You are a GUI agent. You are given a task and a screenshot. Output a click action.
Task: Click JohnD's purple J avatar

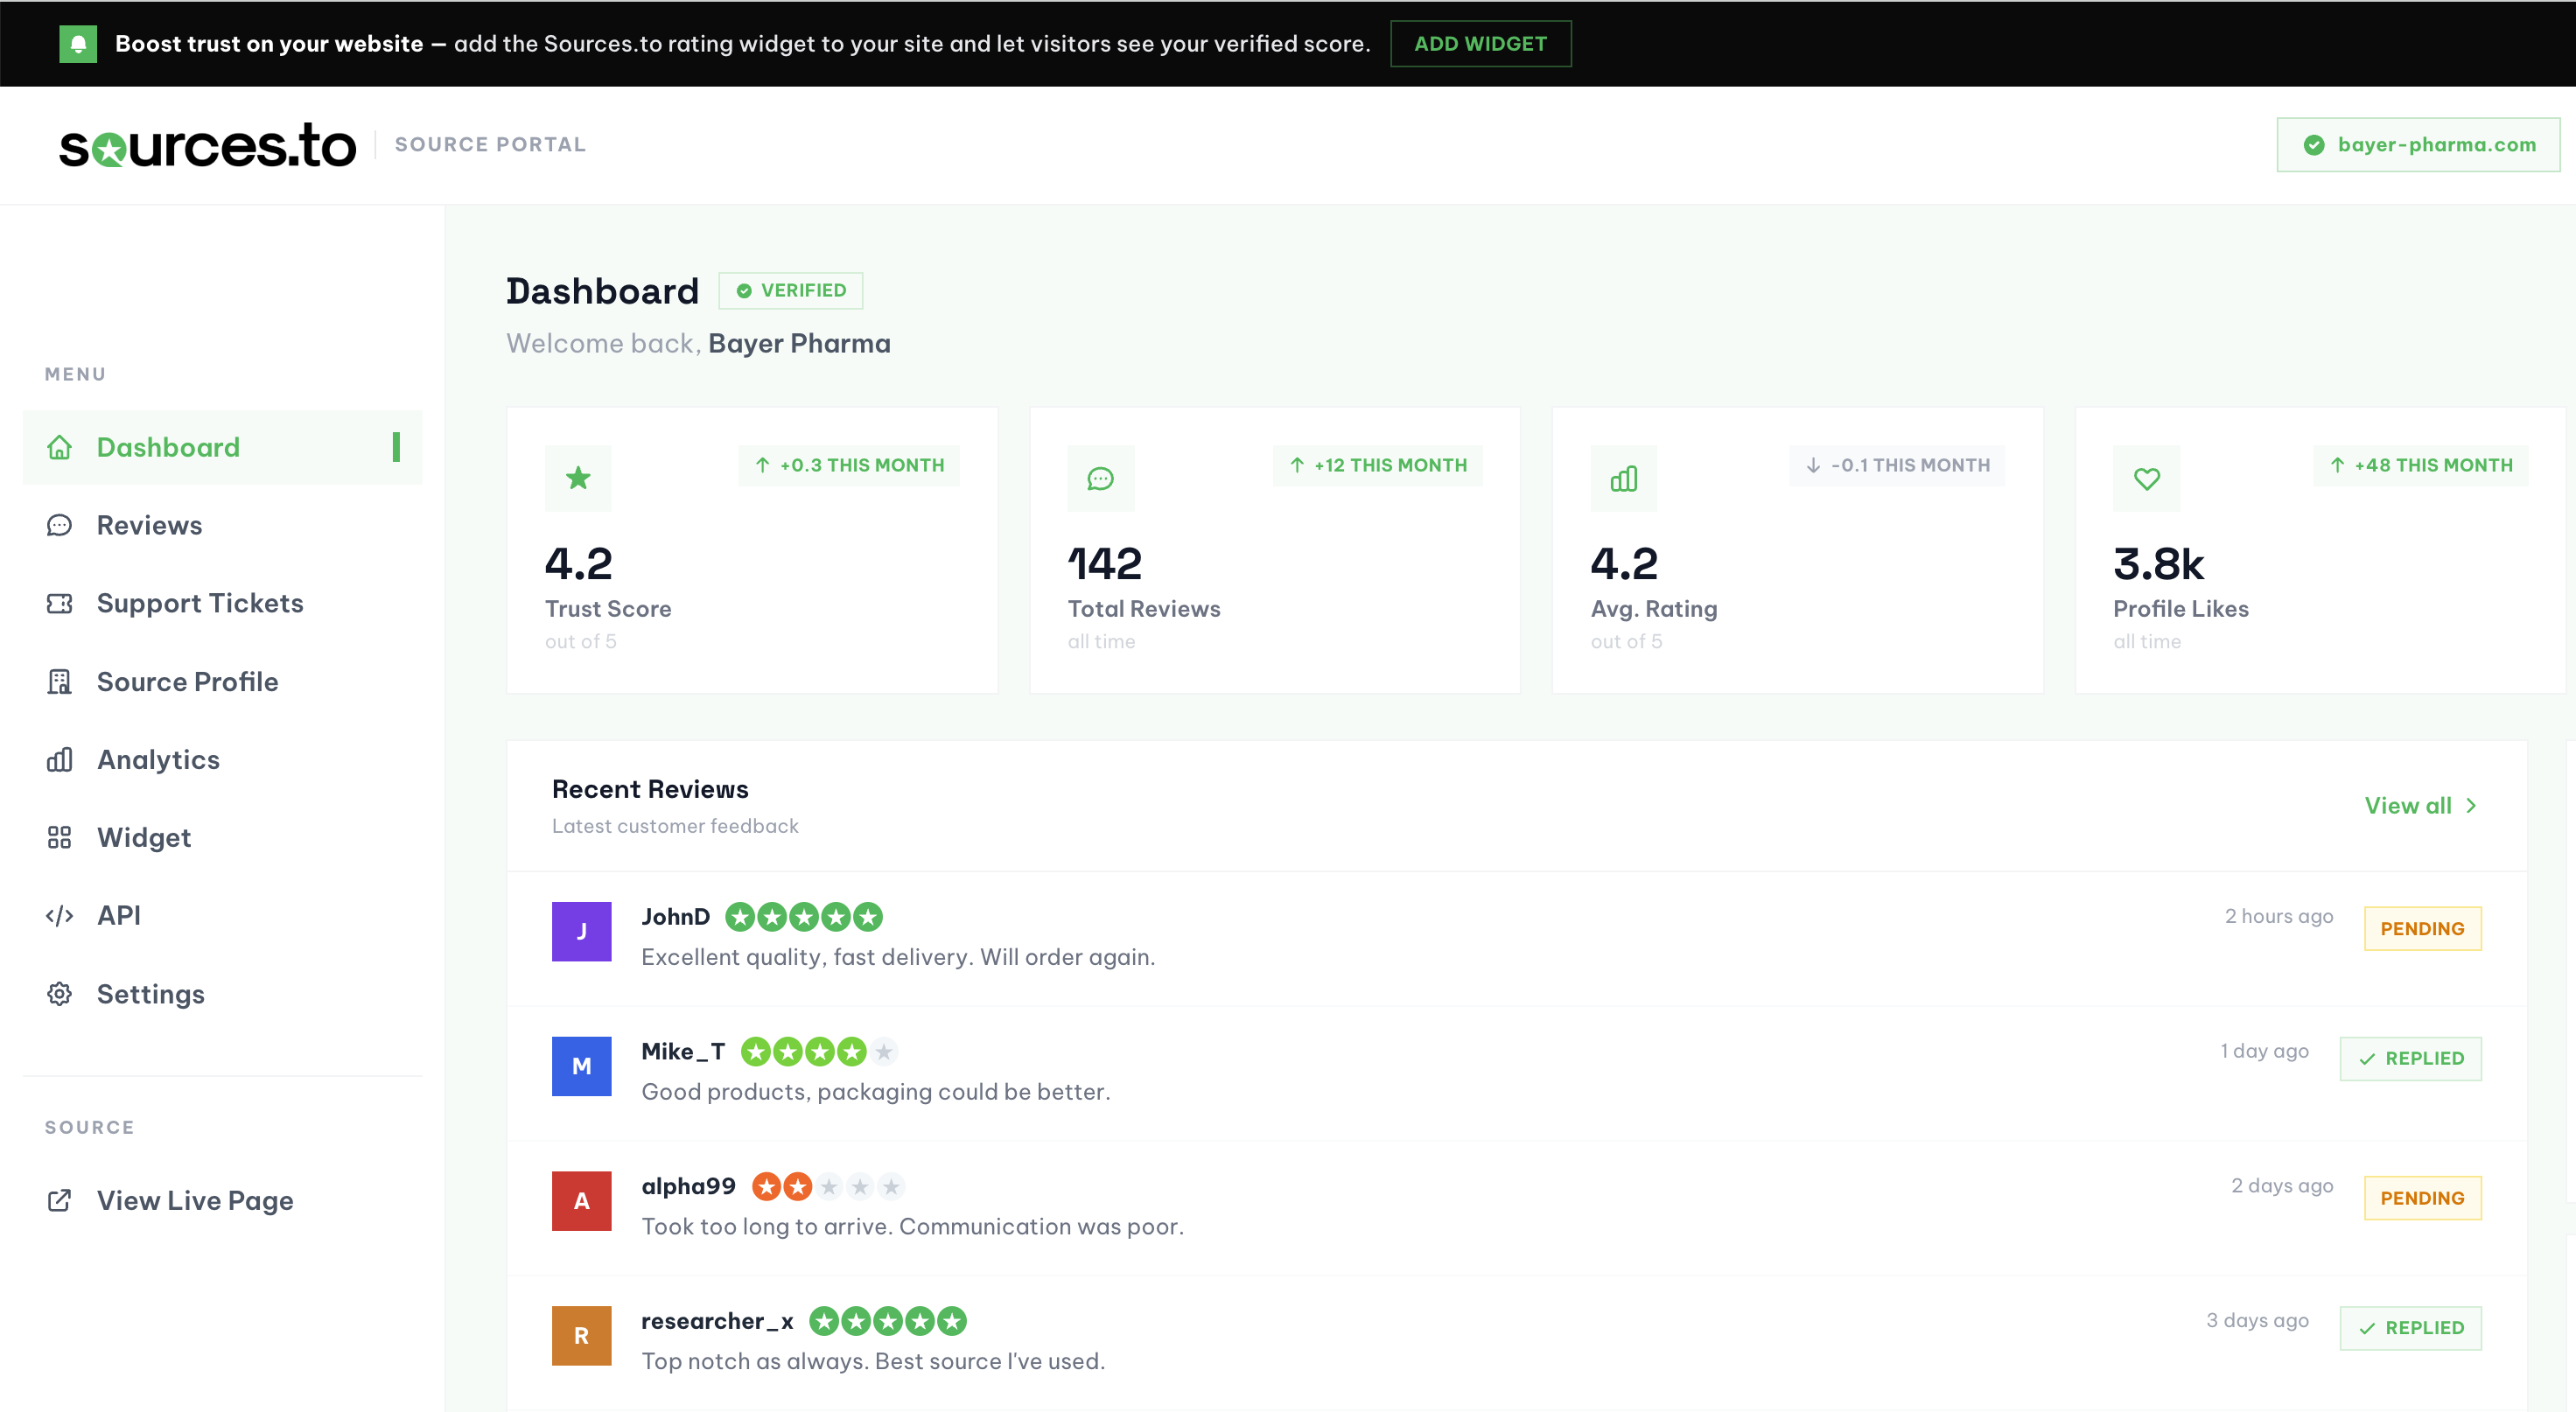coord(581,931)
